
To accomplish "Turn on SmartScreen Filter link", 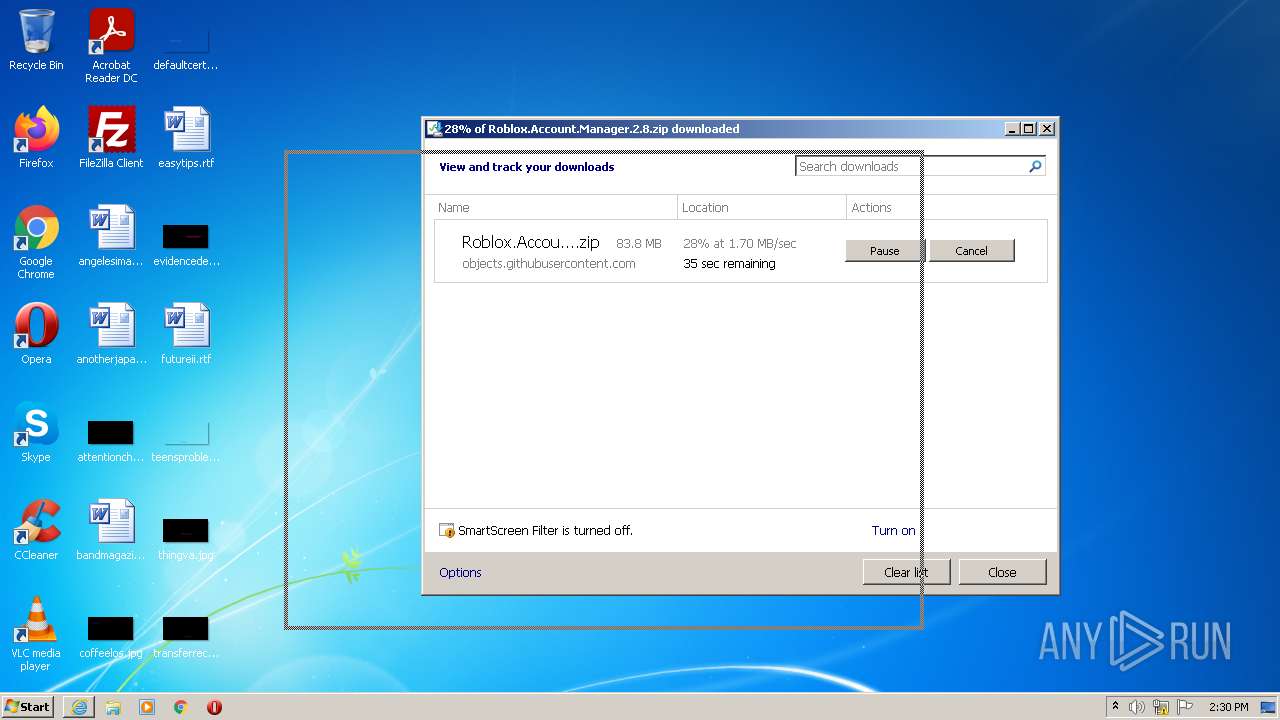I will pos(893,531).
